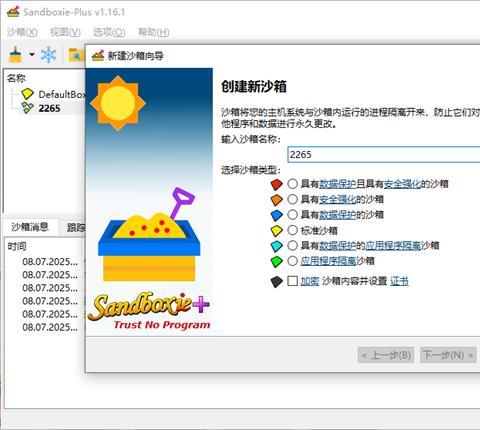Click the 名称 column header
The image size is (480, 430).
pyautogui.click(x=16, y=78)
